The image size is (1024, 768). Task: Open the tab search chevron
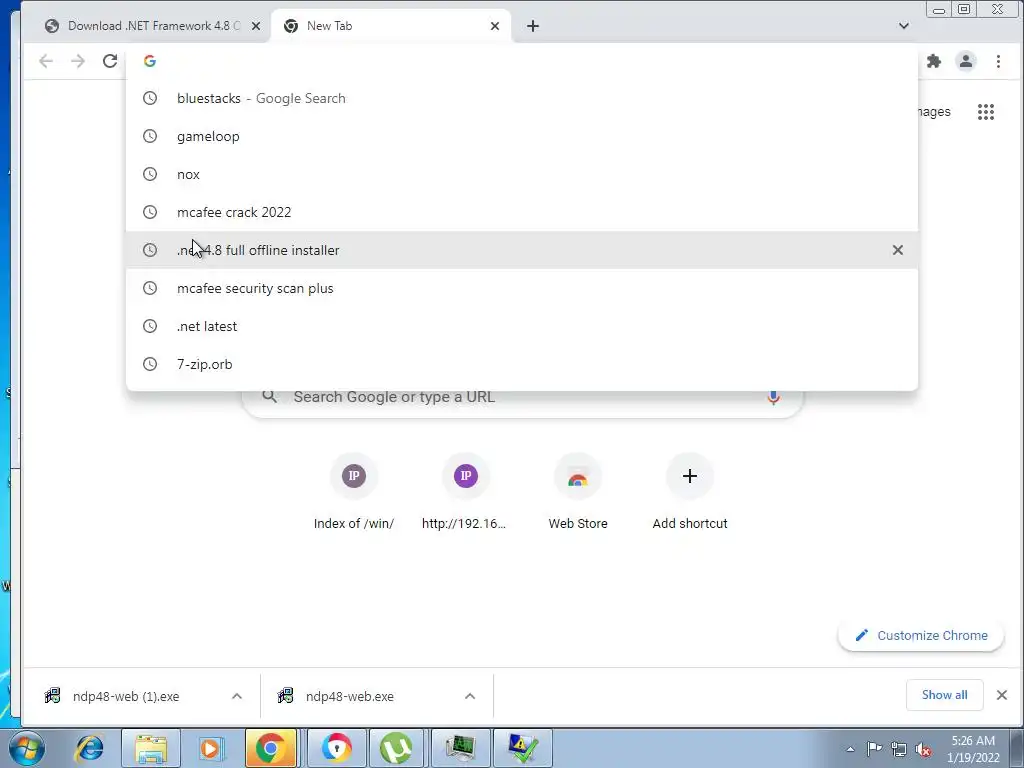904,26
